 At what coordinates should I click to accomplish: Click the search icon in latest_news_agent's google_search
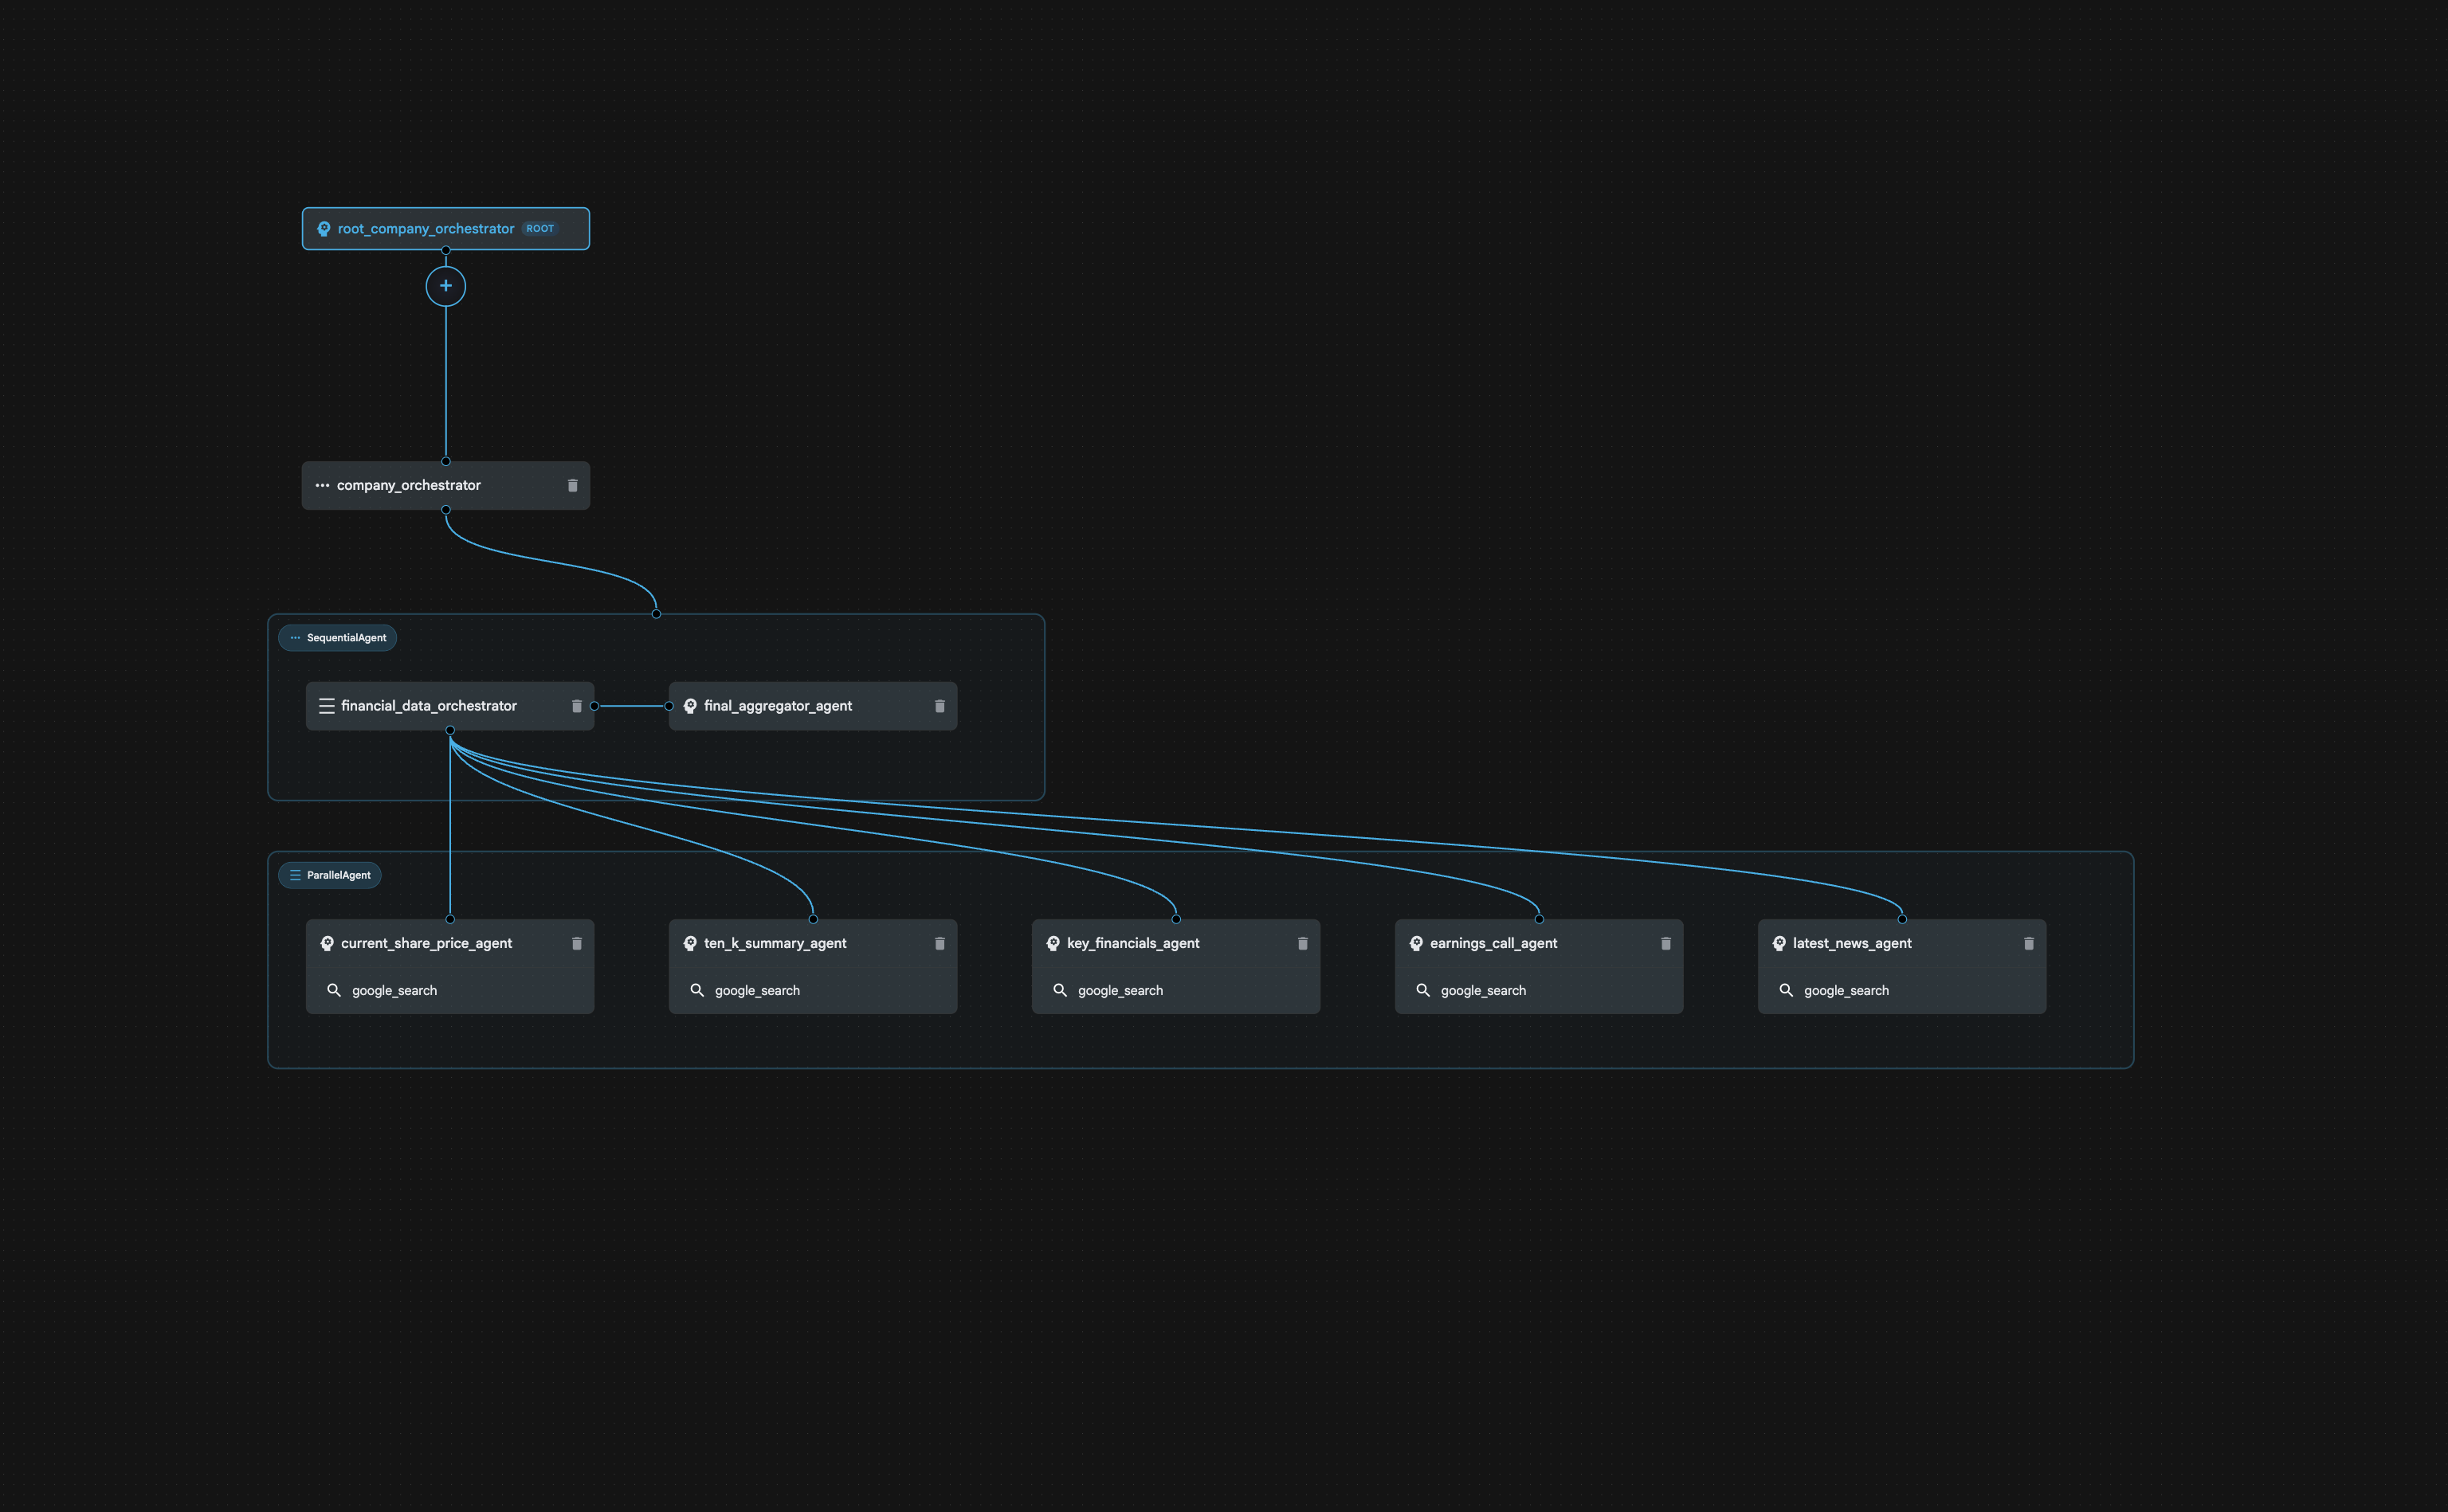click(x=1787, y=990)
